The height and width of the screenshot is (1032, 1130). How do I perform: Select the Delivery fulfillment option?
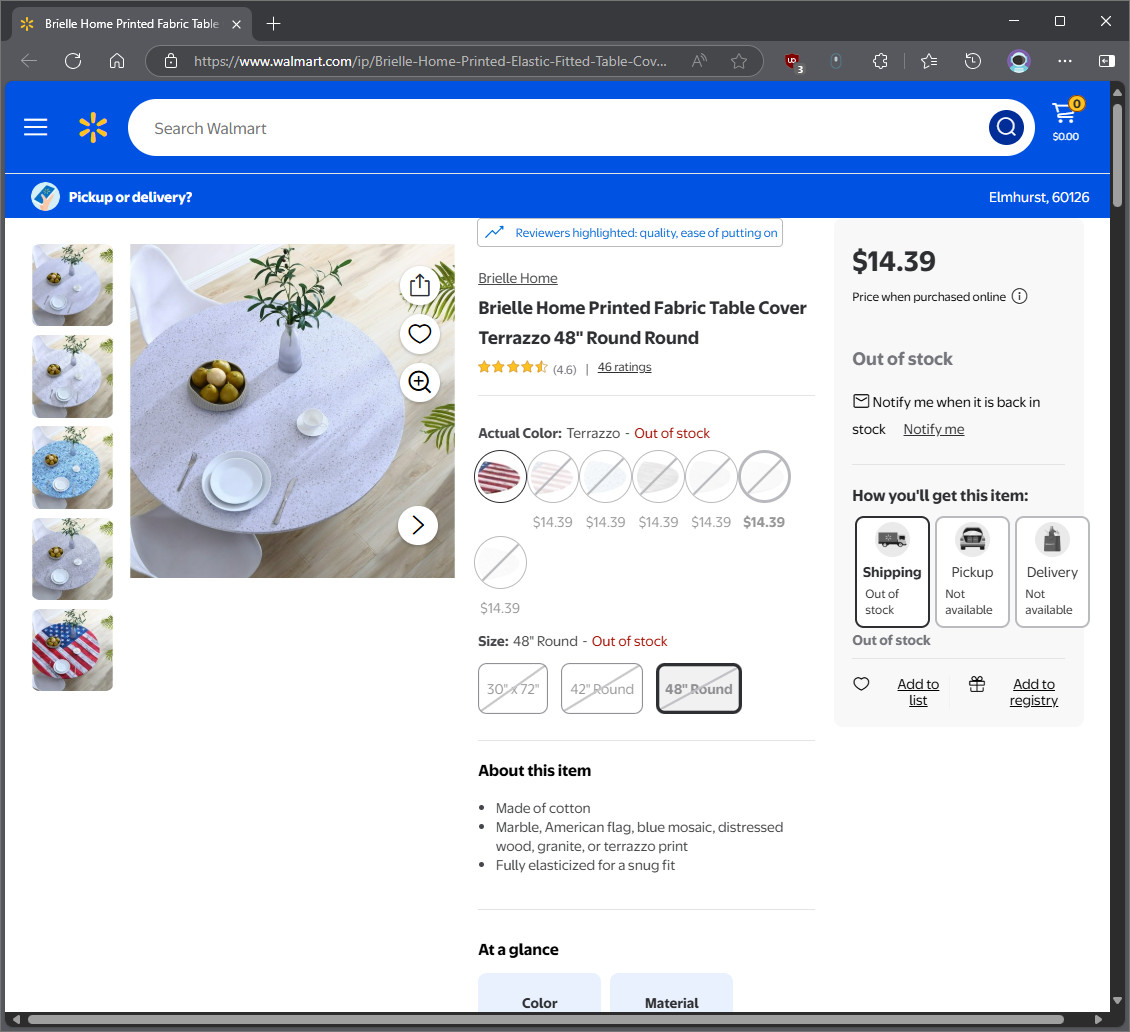click(1052, 571)
